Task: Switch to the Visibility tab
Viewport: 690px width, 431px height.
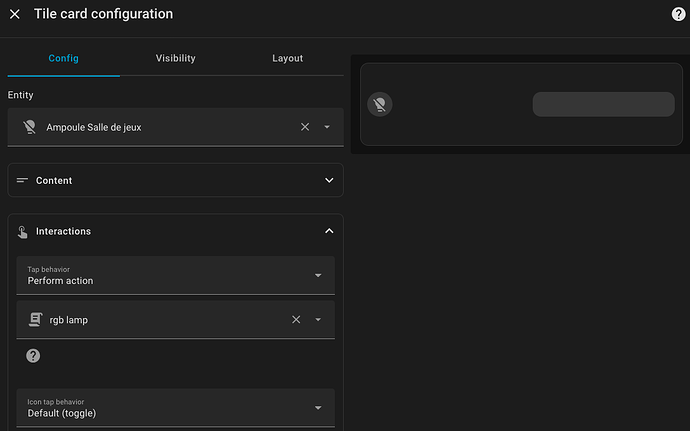Action: click(x=175, y=58)
